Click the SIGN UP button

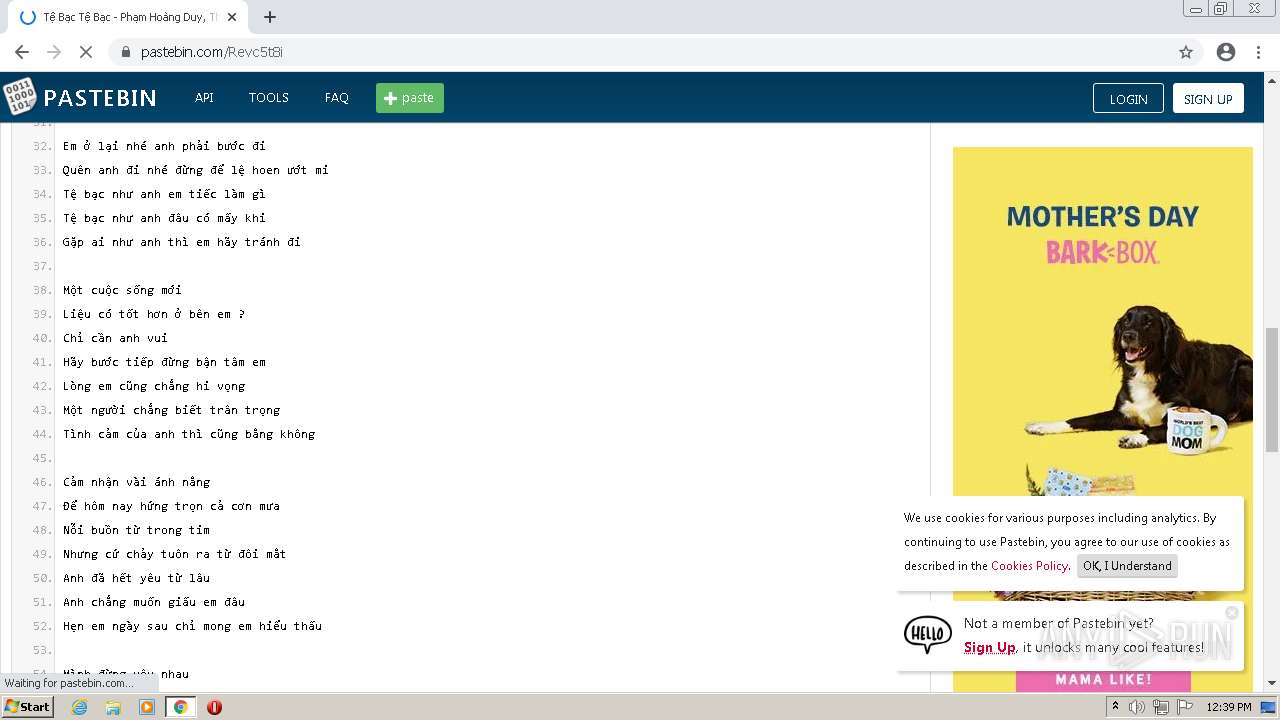(1208, 98)
